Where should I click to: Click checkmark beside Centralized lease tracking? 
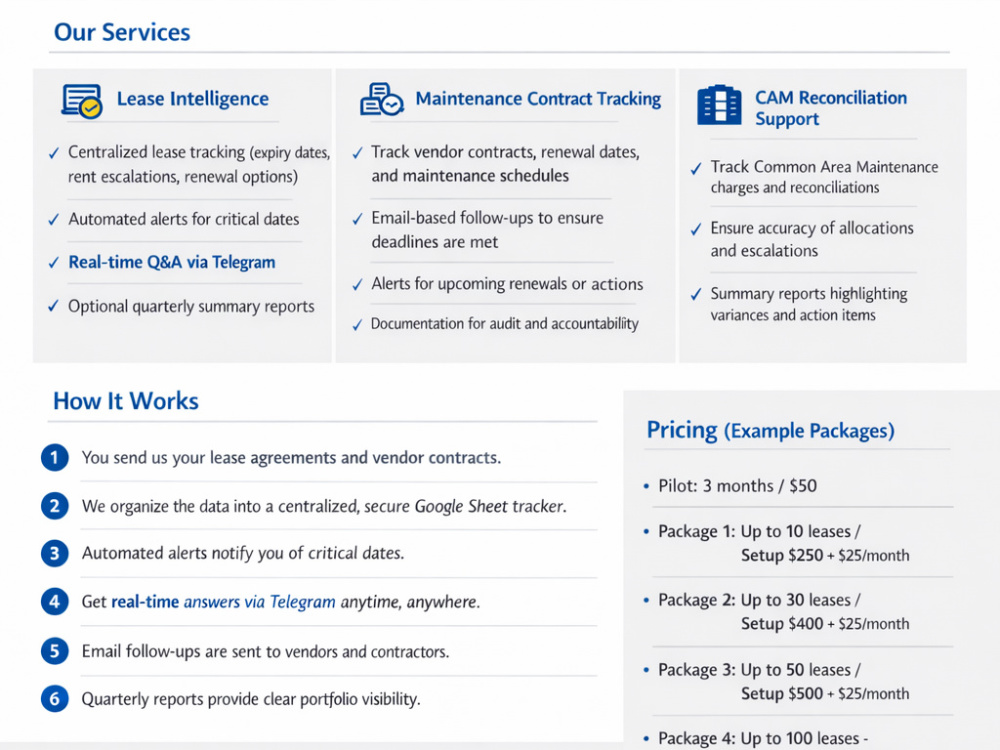(x=54, y=153)
